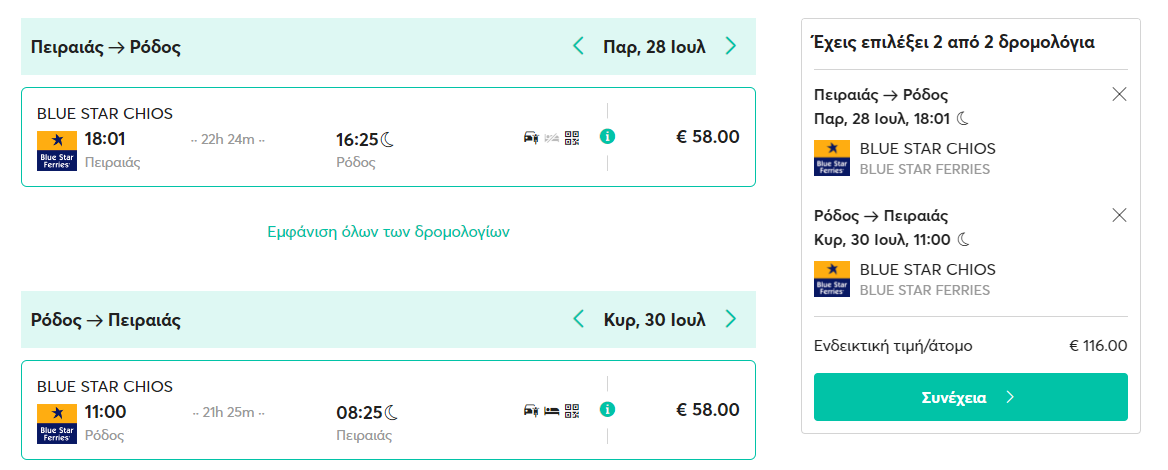Remove Πειραιάς → Ρόδος trip from summary
The height and width of the screenshot is (470, 1168).
(1119, 94)
